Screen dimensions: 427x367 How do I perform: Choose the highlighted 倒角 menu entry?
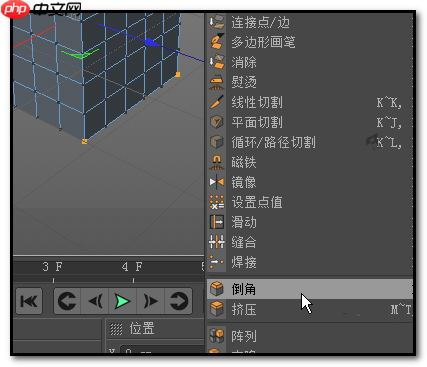310,289
